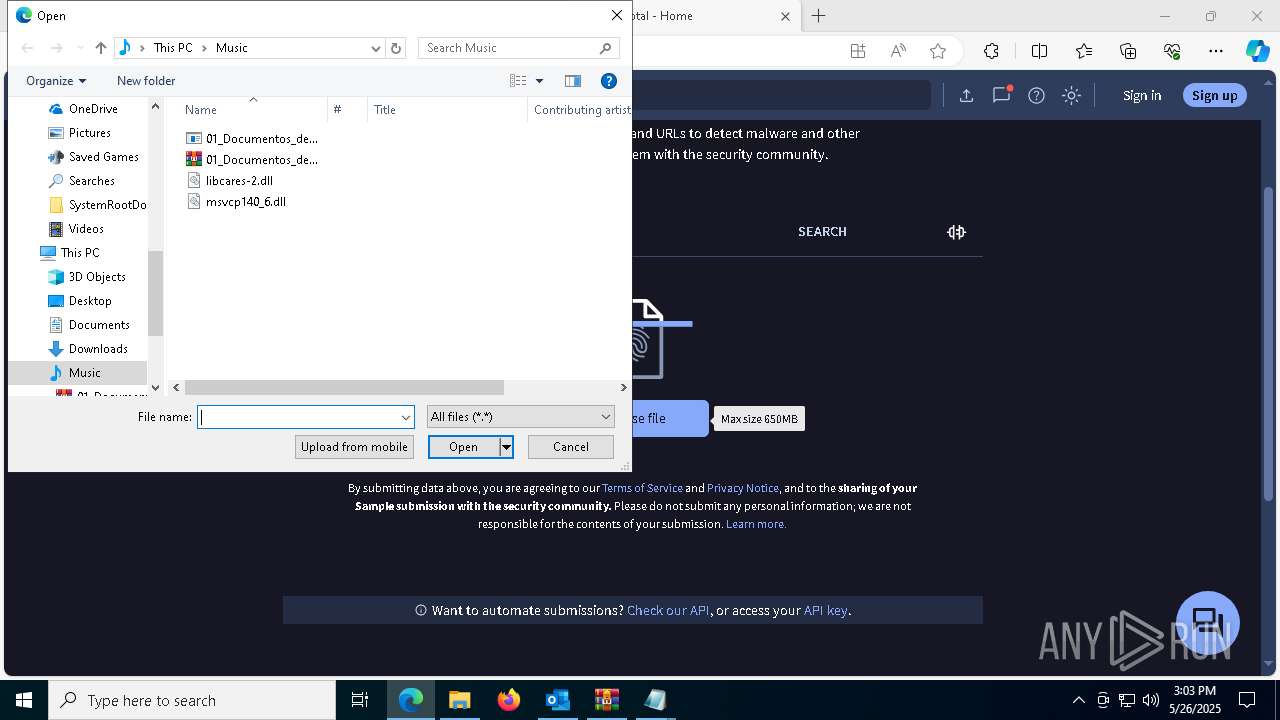Toggle VirusTotal light/dark theme icon

[1072, 96]
